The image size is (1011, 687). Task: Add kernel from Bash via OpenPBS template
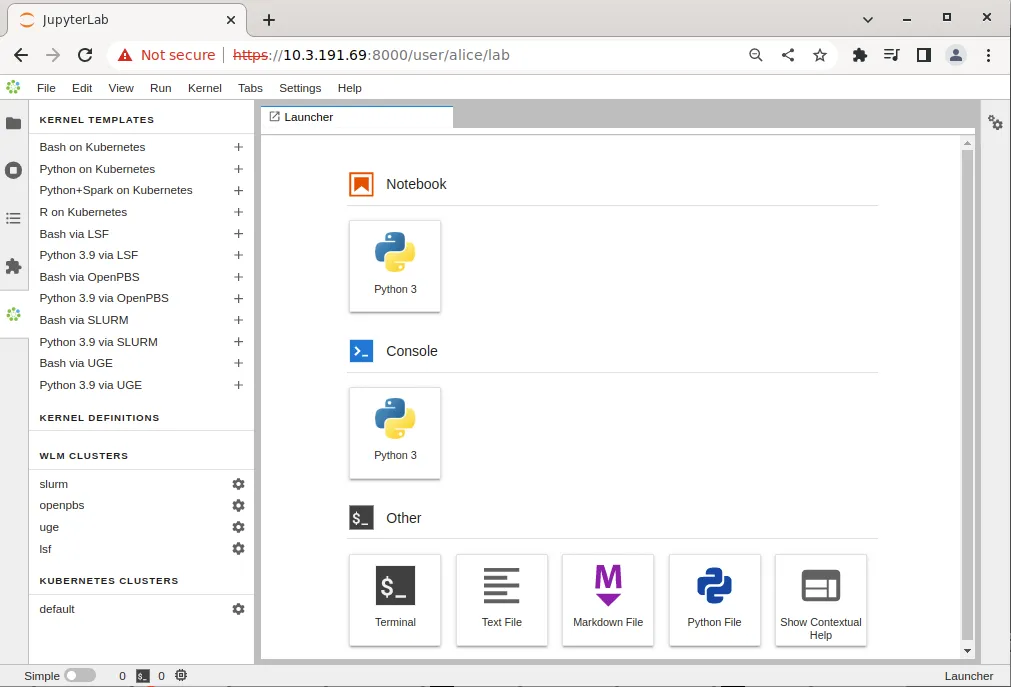click(x=239, y=277)
